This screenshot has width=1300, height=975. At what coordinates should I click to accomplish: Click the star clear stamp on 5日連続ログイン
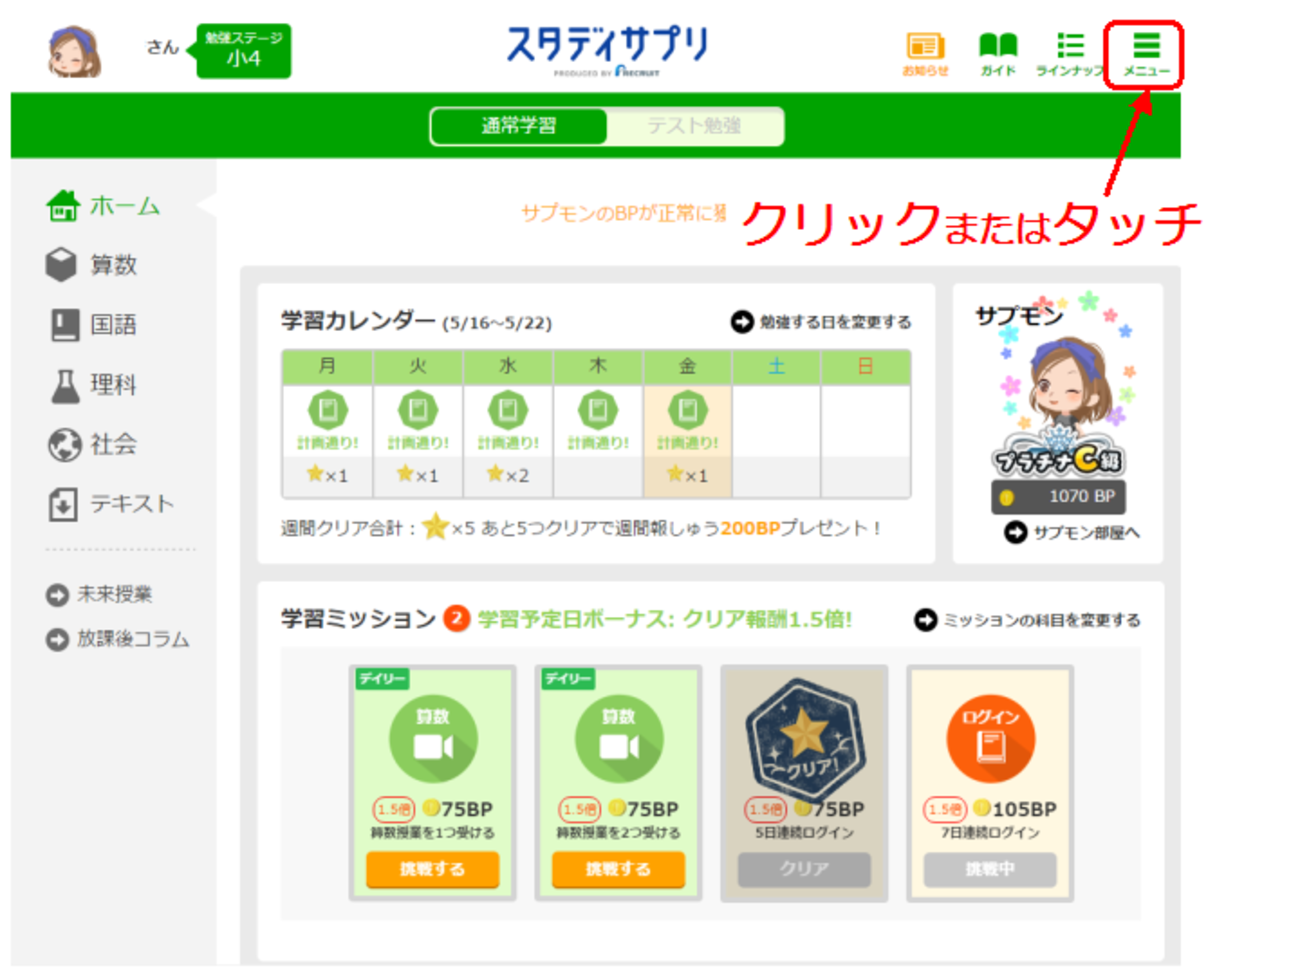(804, 742)
